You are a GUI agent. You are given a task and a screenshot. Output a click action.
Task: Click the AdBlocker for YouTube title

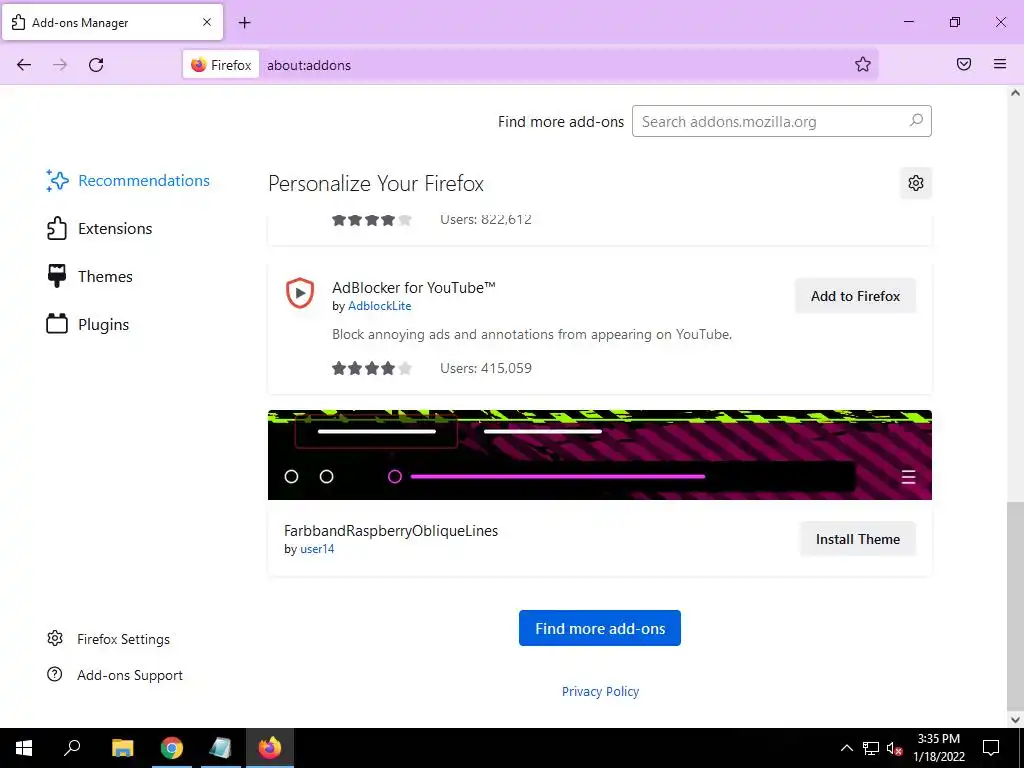[413, 287]
